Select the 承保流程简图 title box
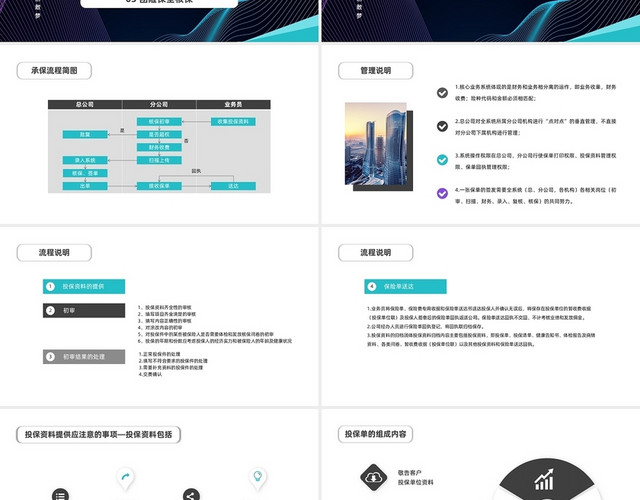Image resolution: width=640 pixels, height=500 pixels. click(54, 71)
